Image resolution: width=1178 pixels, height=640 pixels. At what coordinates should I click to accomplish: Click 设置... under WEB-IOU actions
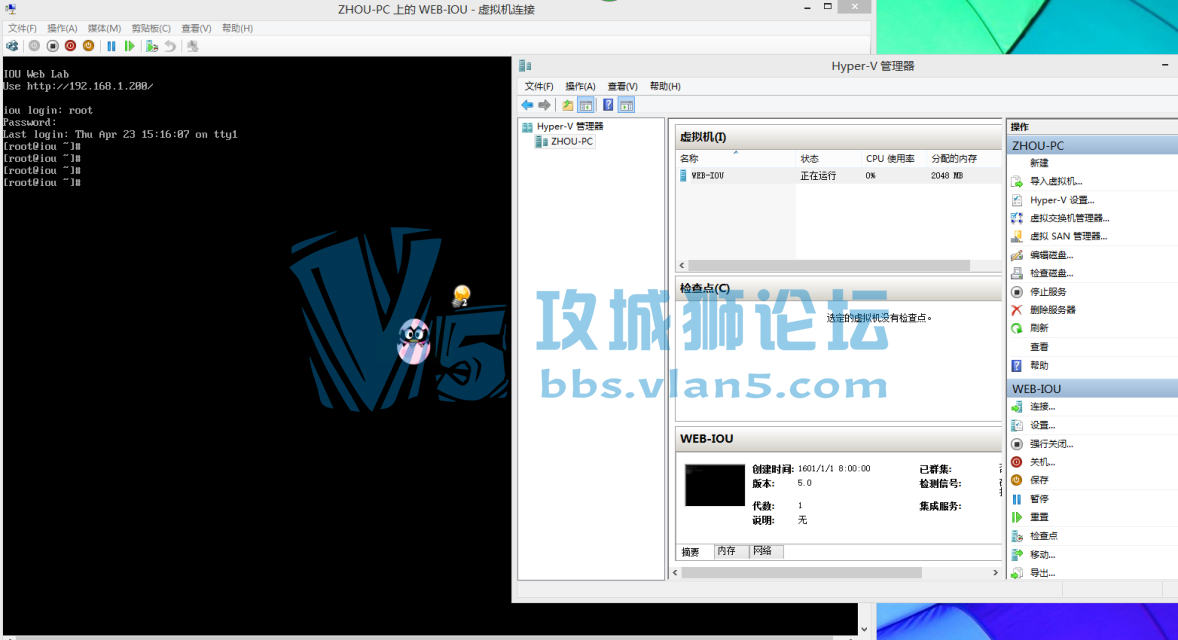pos(1042,425)
